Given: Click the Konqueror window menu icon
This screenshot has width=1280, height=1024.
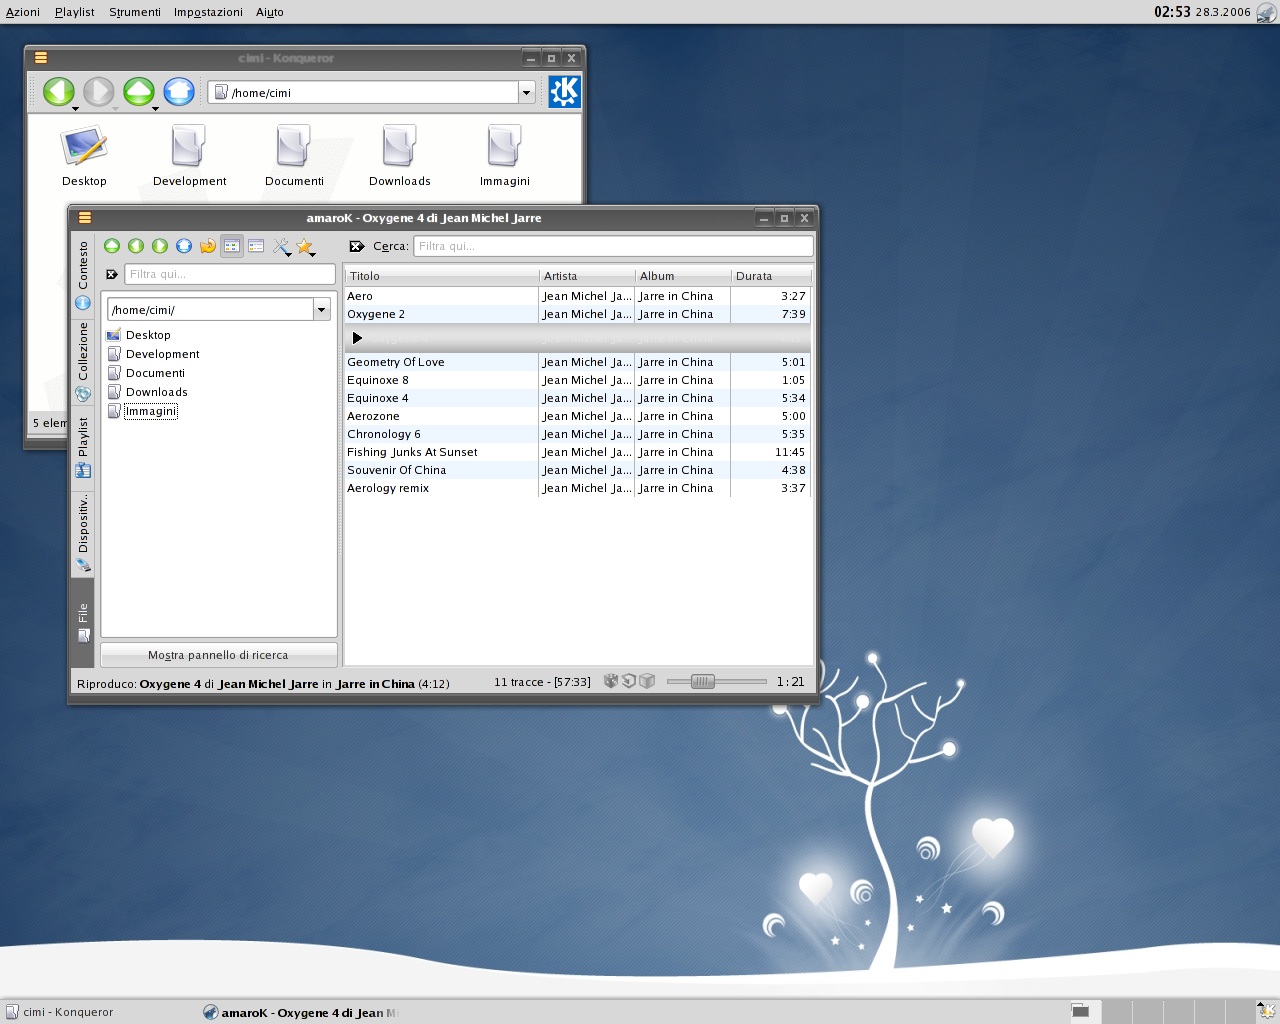Looking at the screenshot, I should pyautogui.click(x=41, y=58).
